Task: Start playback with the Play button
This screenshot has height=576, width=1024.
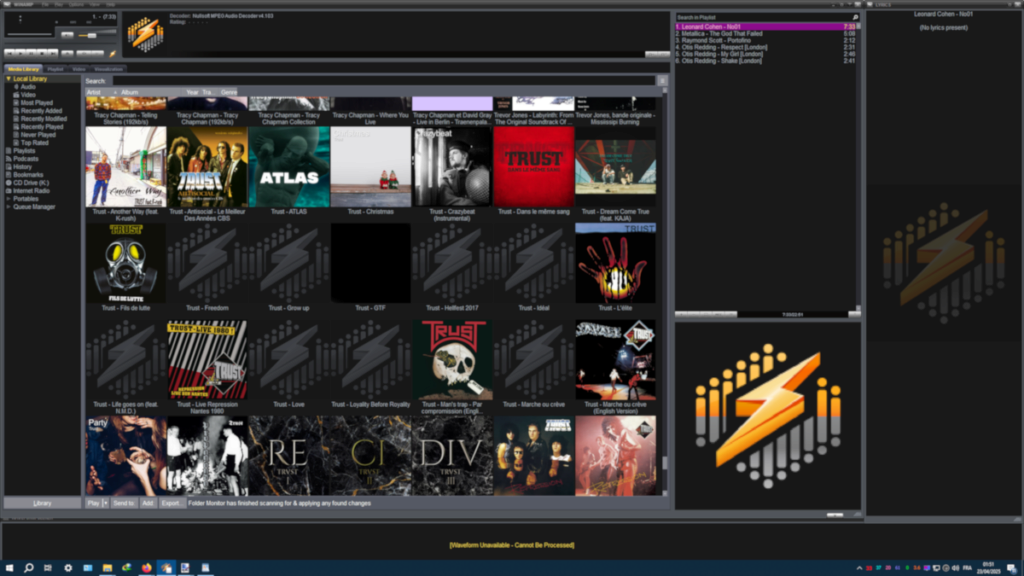Action: (20, 53)
